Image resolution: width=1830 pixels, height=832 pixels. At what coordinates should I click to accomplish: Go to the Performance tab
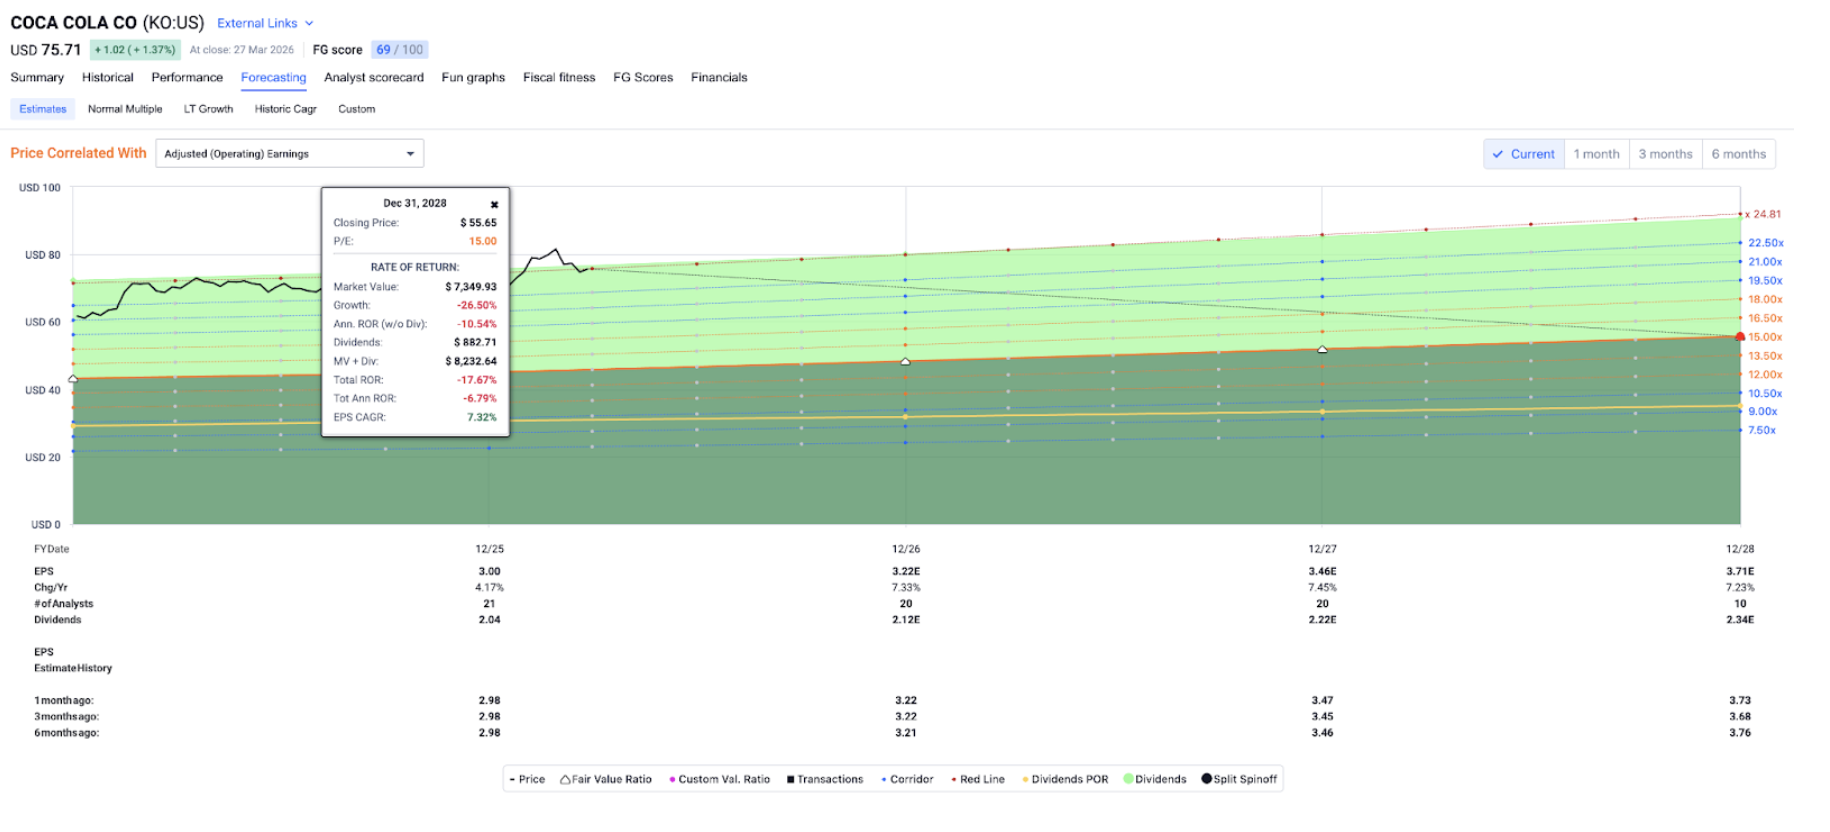click(187, 77)
